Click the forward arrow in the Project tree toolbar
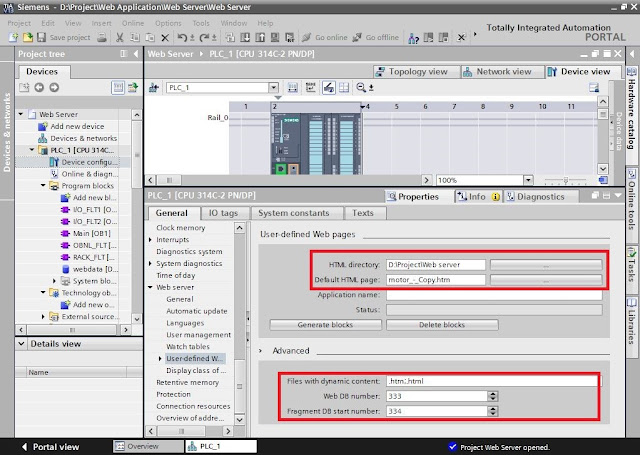 click(54, 87)
